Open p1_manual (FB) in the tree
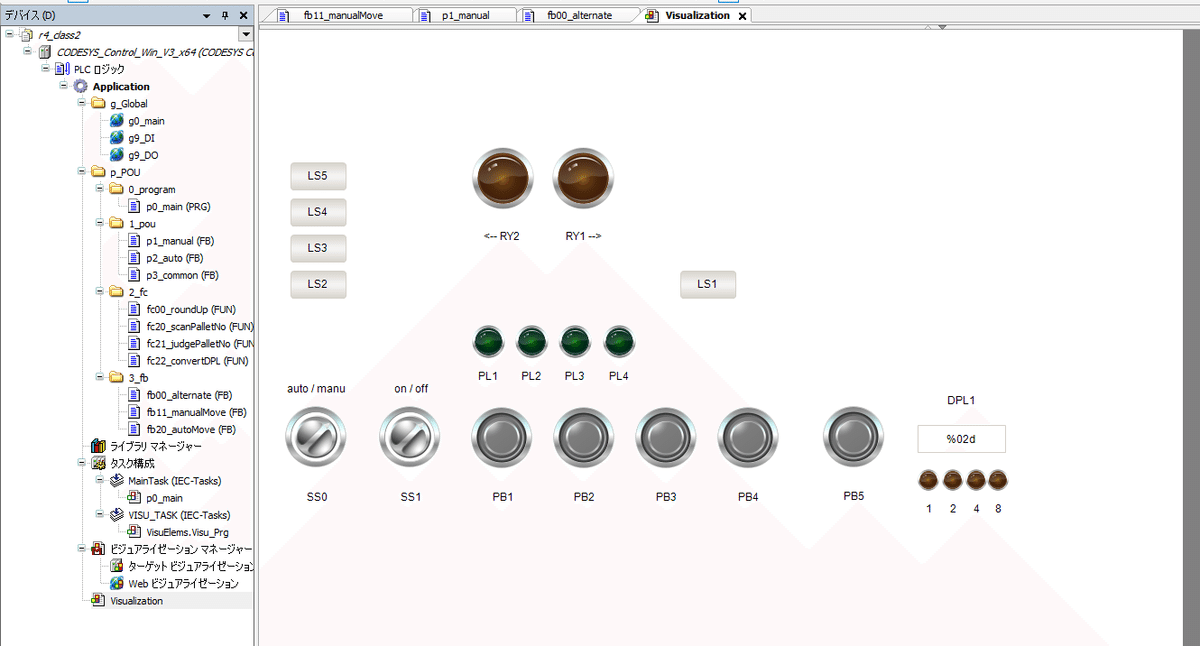The width and height of the screenshot is (1200, 646). click(x=179, y=241)
